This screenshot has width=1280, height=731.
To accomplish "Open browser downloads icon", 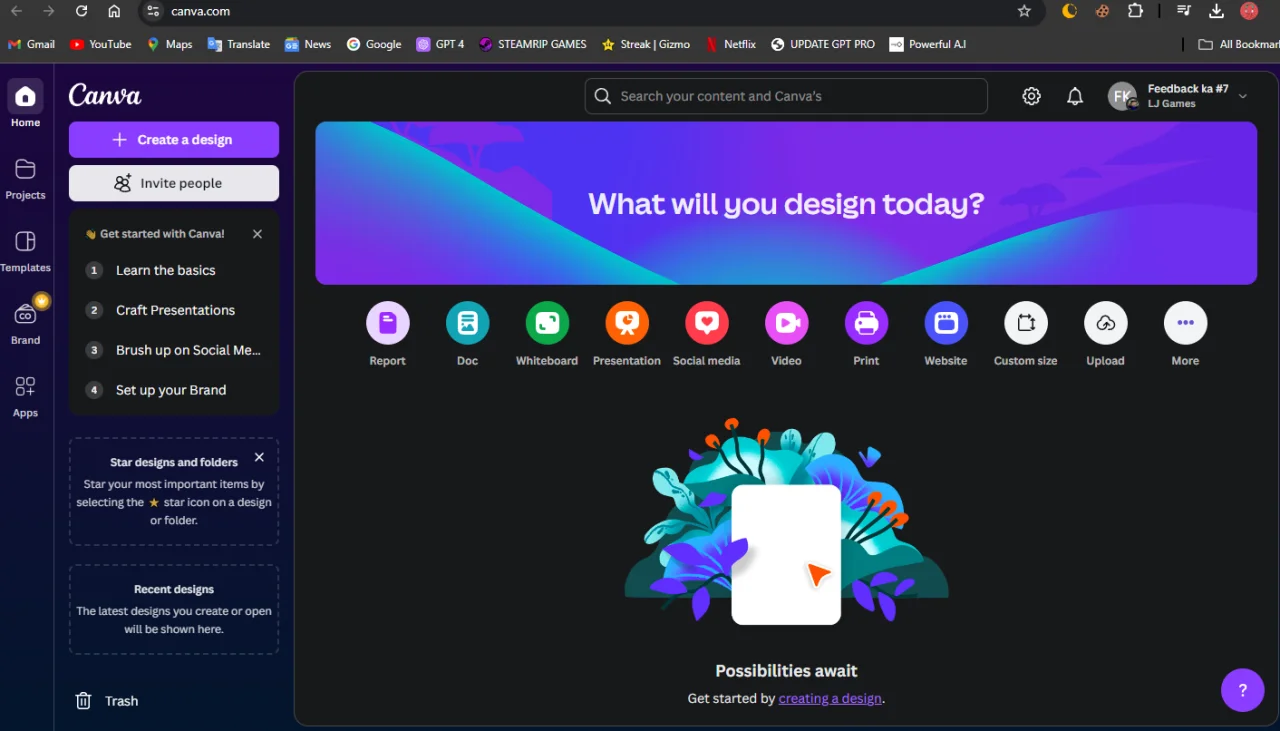I will 1216,11.
